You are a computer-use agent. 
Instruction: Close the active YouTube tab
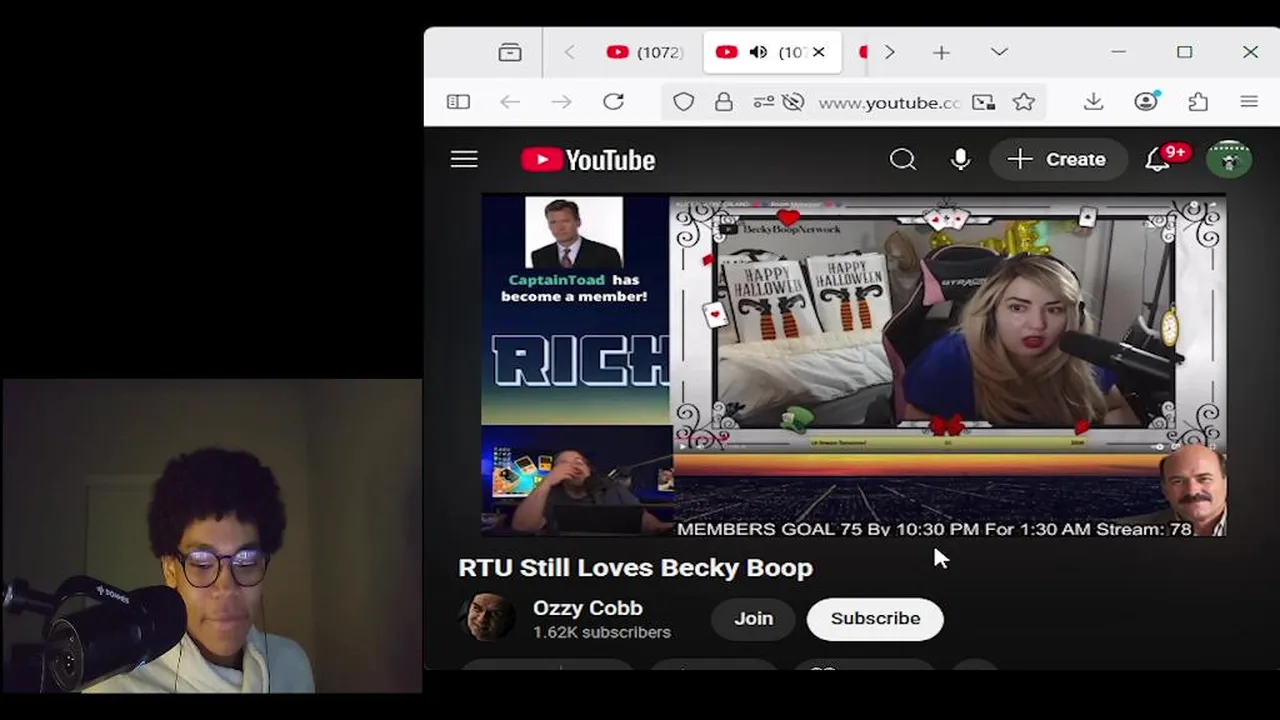(818, 52)
